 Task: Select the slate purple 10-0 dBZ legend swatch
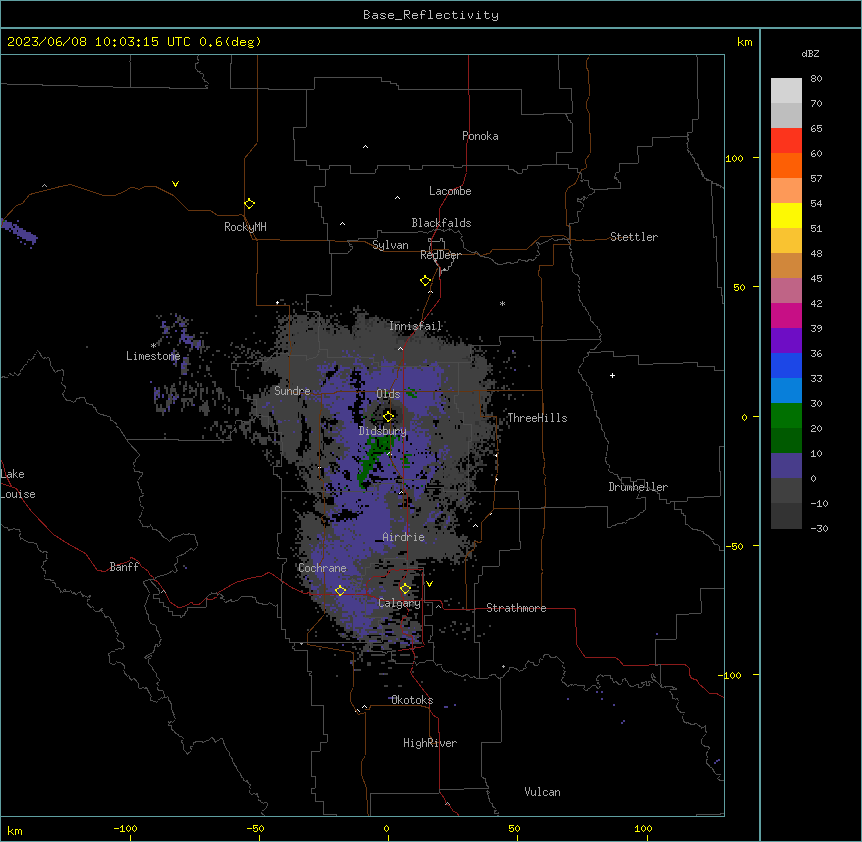pos(786,466)
